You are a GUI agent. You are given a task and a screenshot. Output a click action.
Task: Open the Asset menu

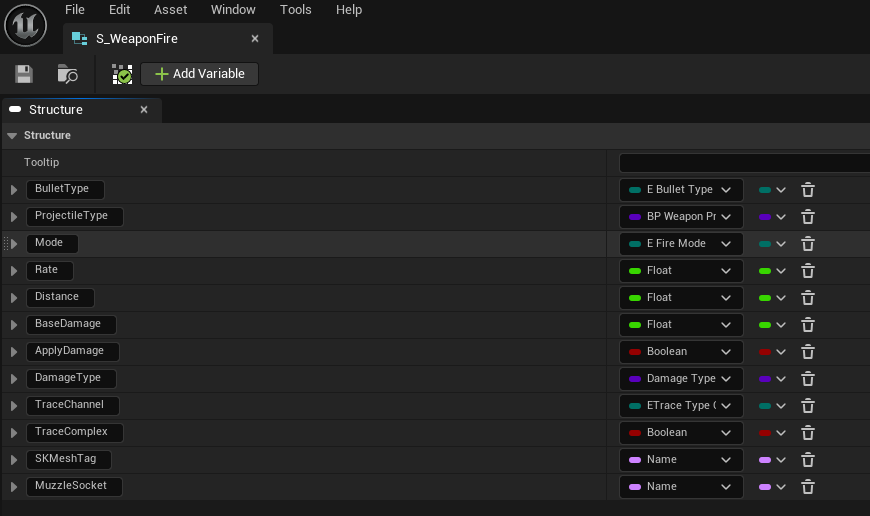pyautogui.click(x=170, y=10)
